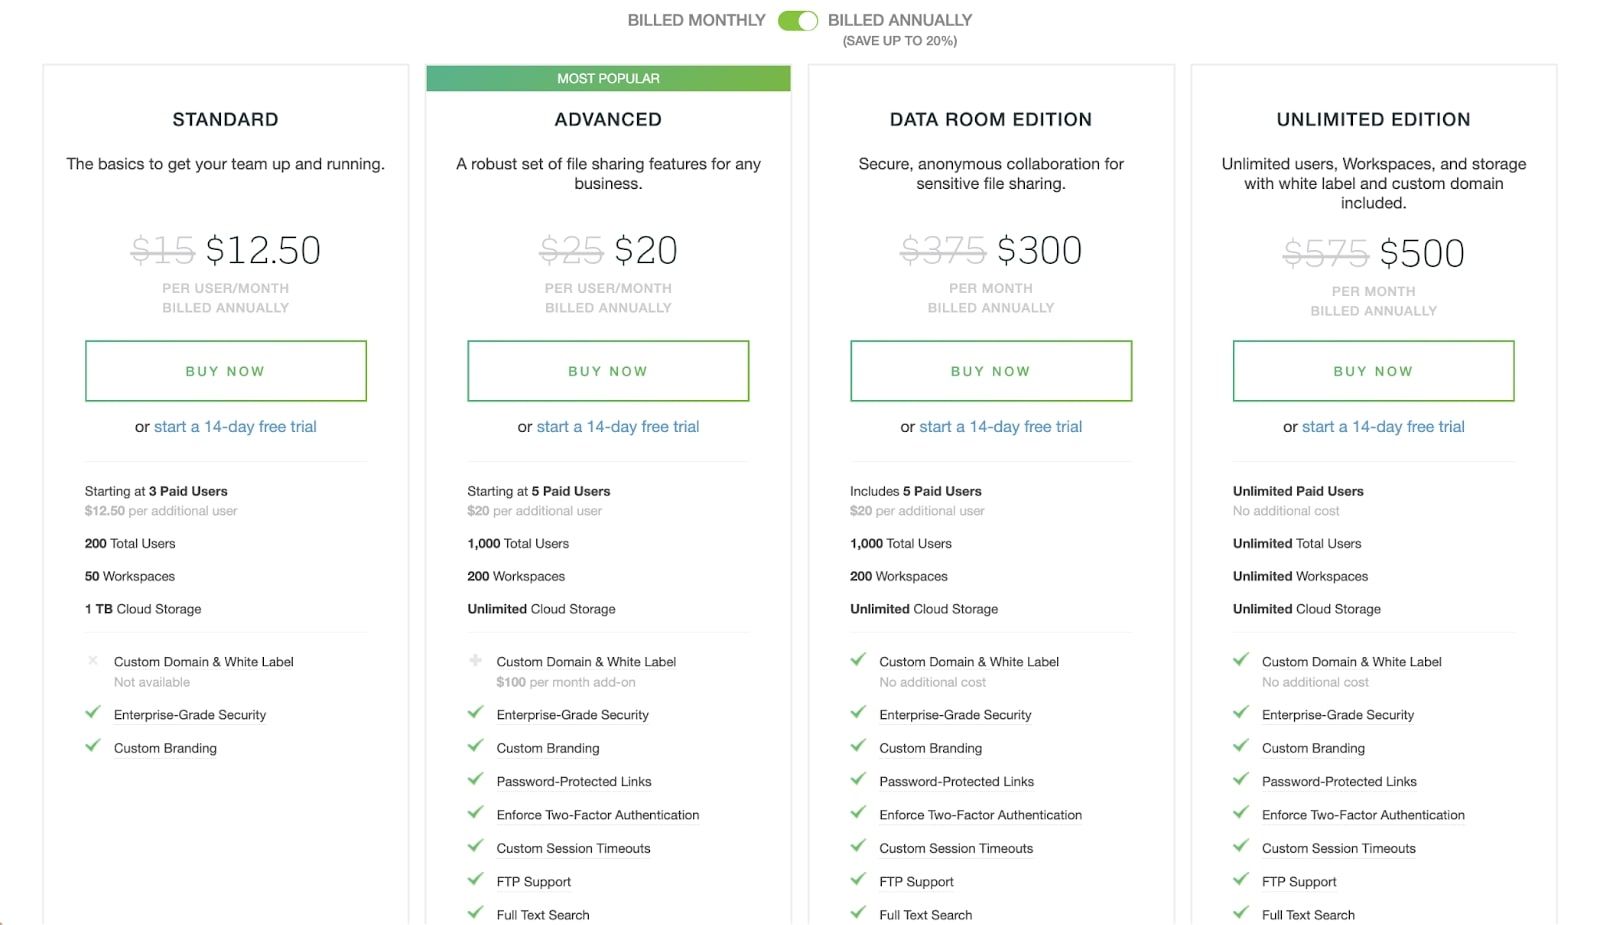Screen dimensions: 1600x925
Task: Click the Most Popular banner on Advanced
Action: pyautogui.click(x=608, y=78)
